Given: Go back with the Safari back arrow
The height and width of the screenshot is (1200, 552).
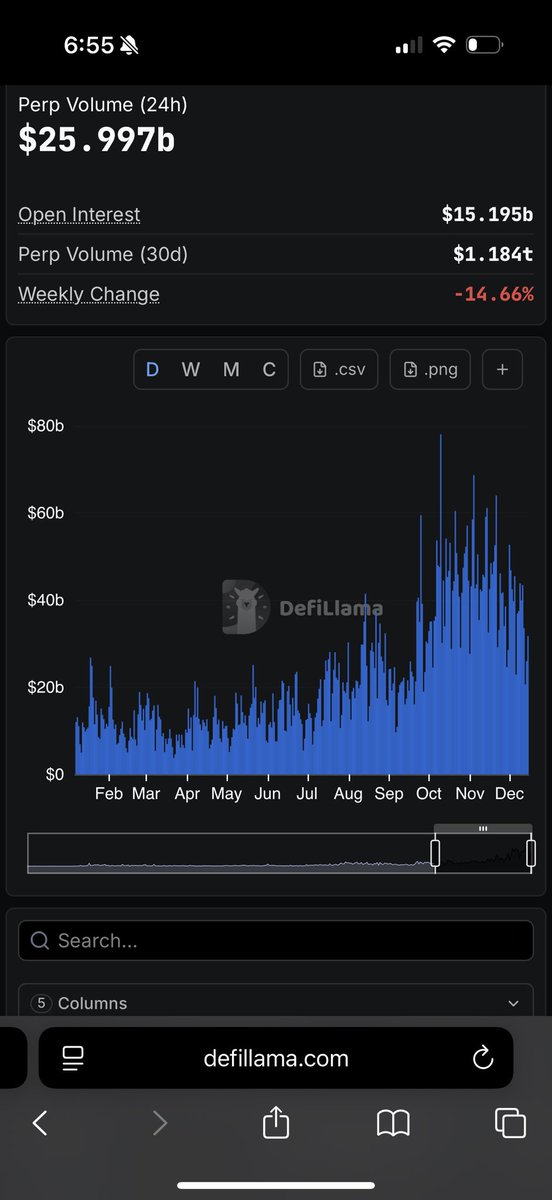Looking at the screenshot, I should (40, 1123).
